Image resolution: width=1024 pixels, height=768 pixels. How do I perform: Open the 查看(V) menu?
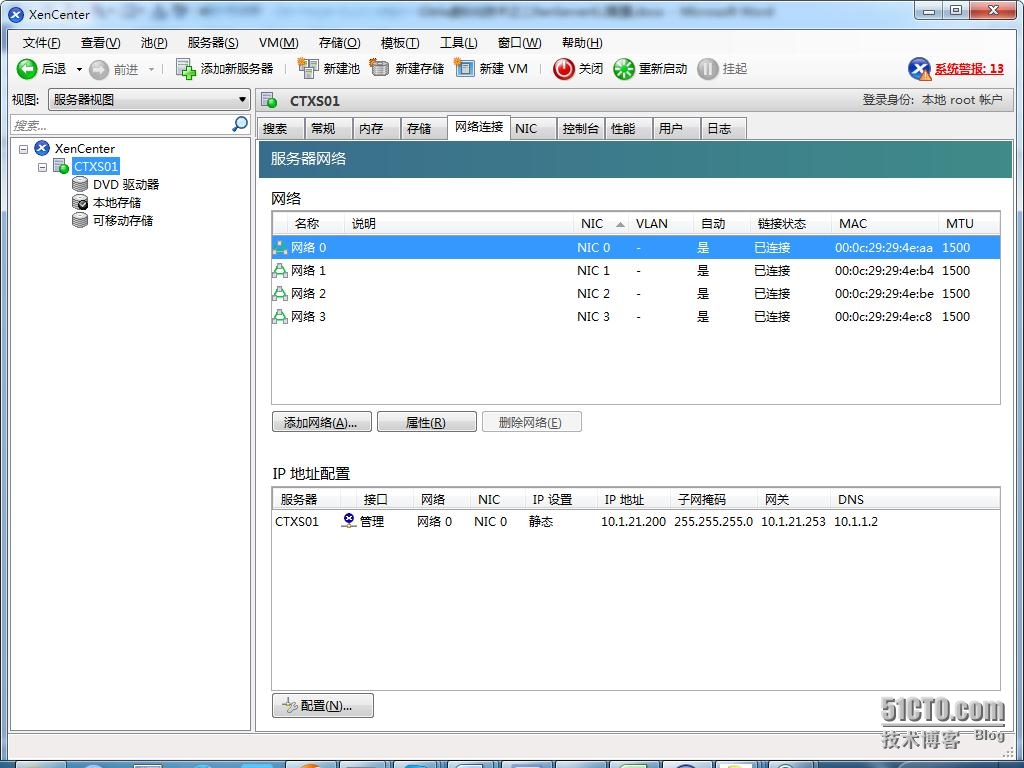[100, 42]
